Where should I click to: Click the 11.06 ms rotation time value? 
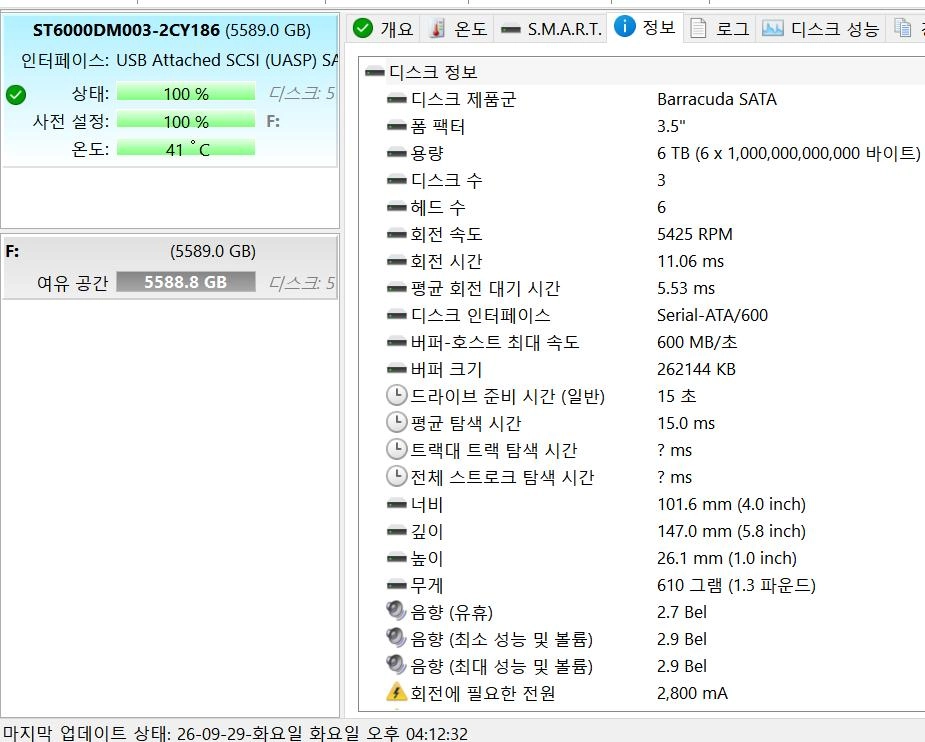690,262
